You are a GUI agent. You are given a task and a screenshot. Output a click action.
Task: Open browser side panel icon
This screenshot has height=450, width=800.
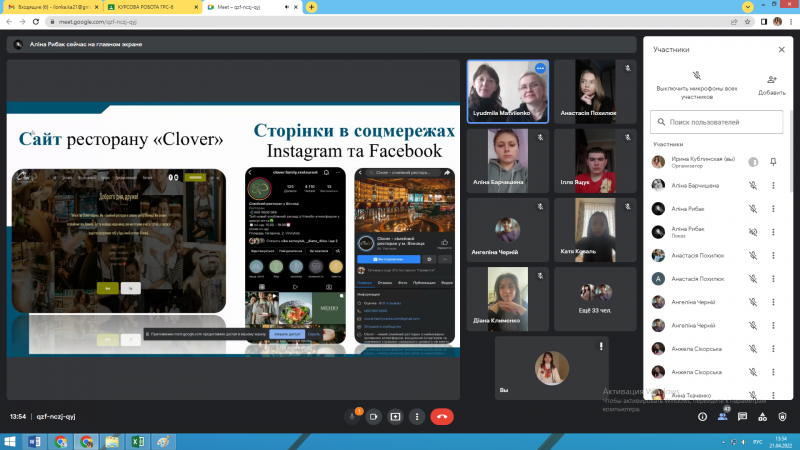click(764, 21)
